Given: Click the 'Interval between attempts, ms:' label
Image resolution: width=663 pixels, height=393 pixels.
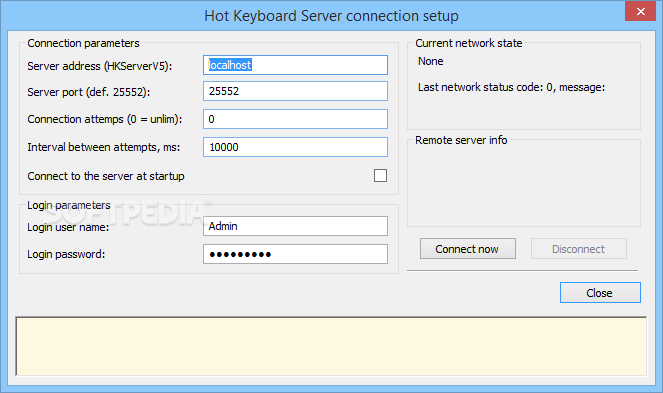Looking at the screenshot, I should point(104,147).
